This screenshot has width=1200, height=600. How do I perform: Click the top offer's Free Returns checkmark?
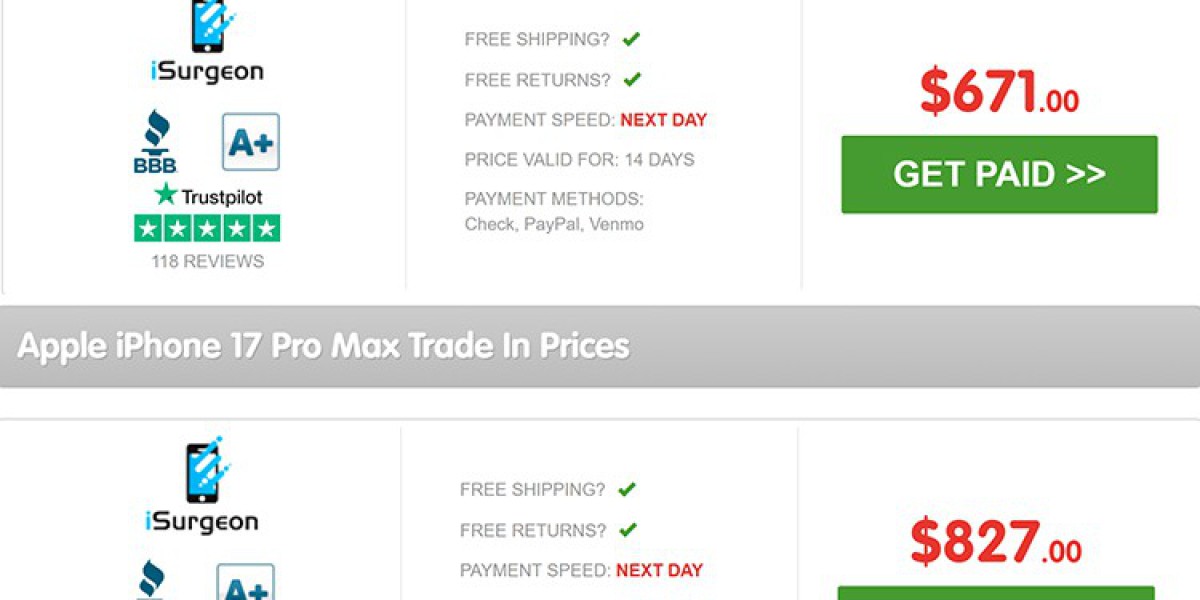pos(632,79)
